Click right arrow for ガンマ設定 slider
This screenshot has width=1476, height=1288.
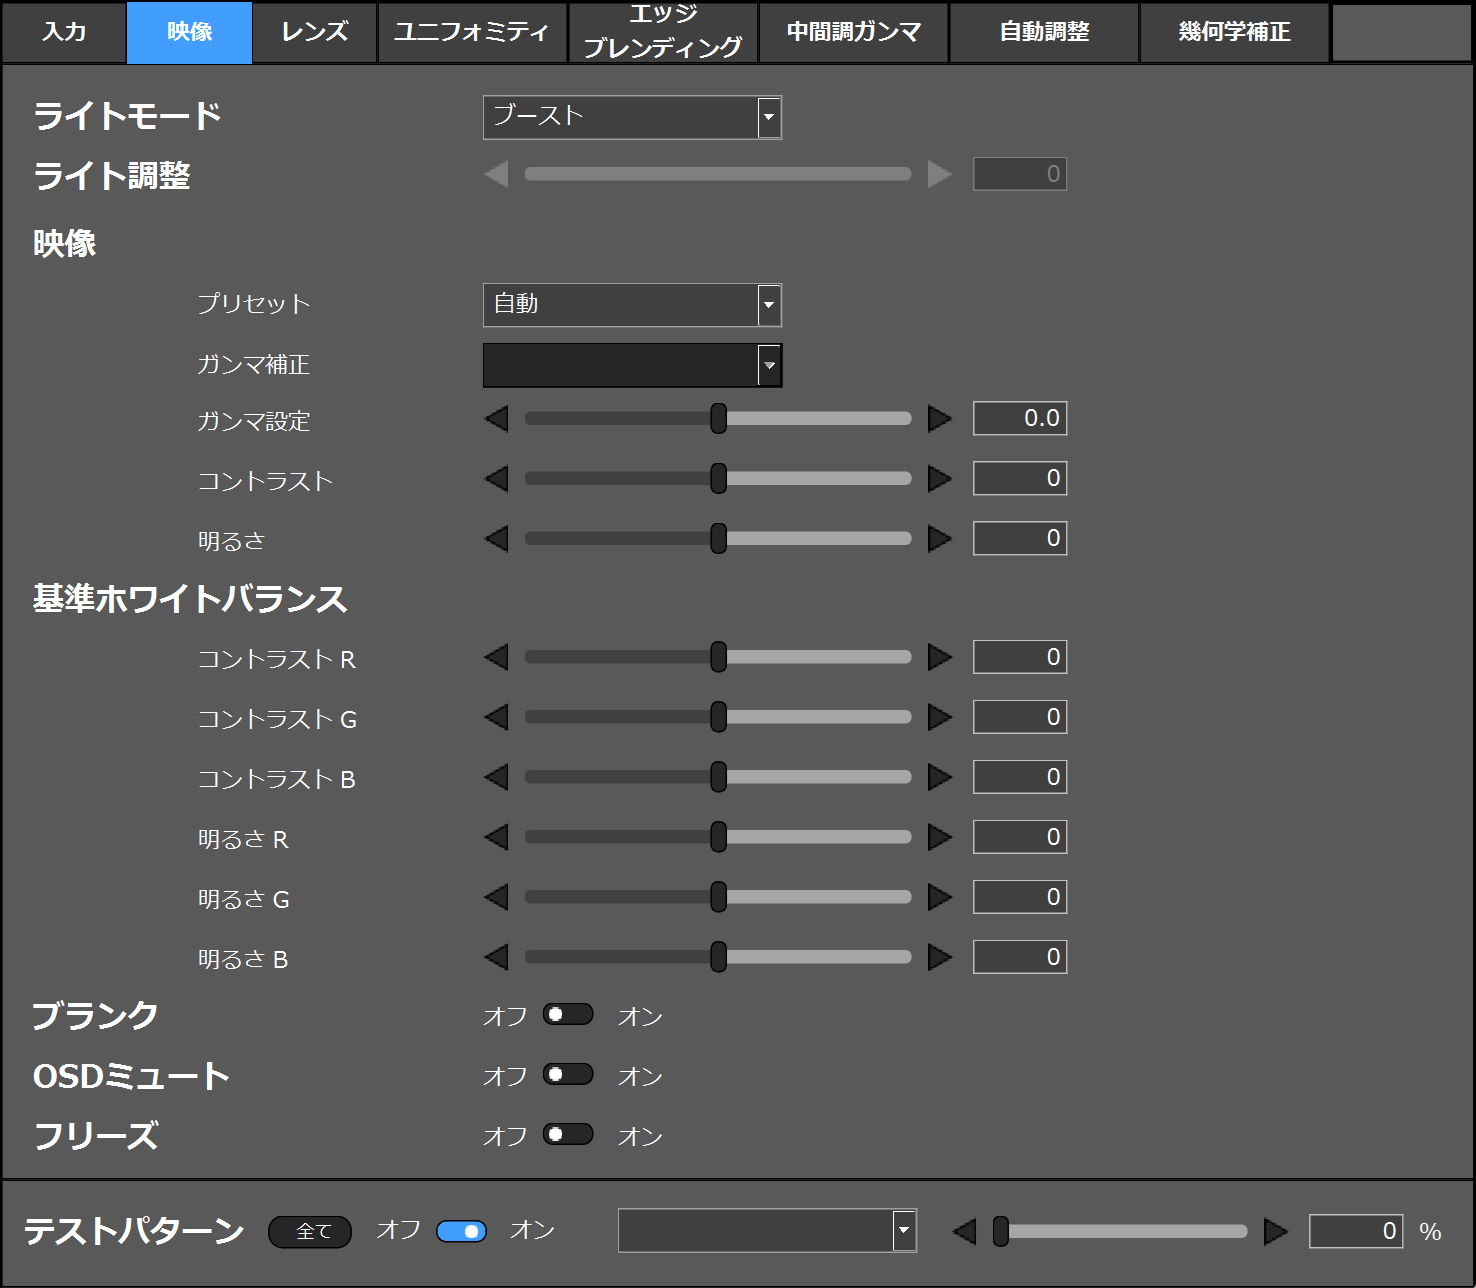point(939,418)
